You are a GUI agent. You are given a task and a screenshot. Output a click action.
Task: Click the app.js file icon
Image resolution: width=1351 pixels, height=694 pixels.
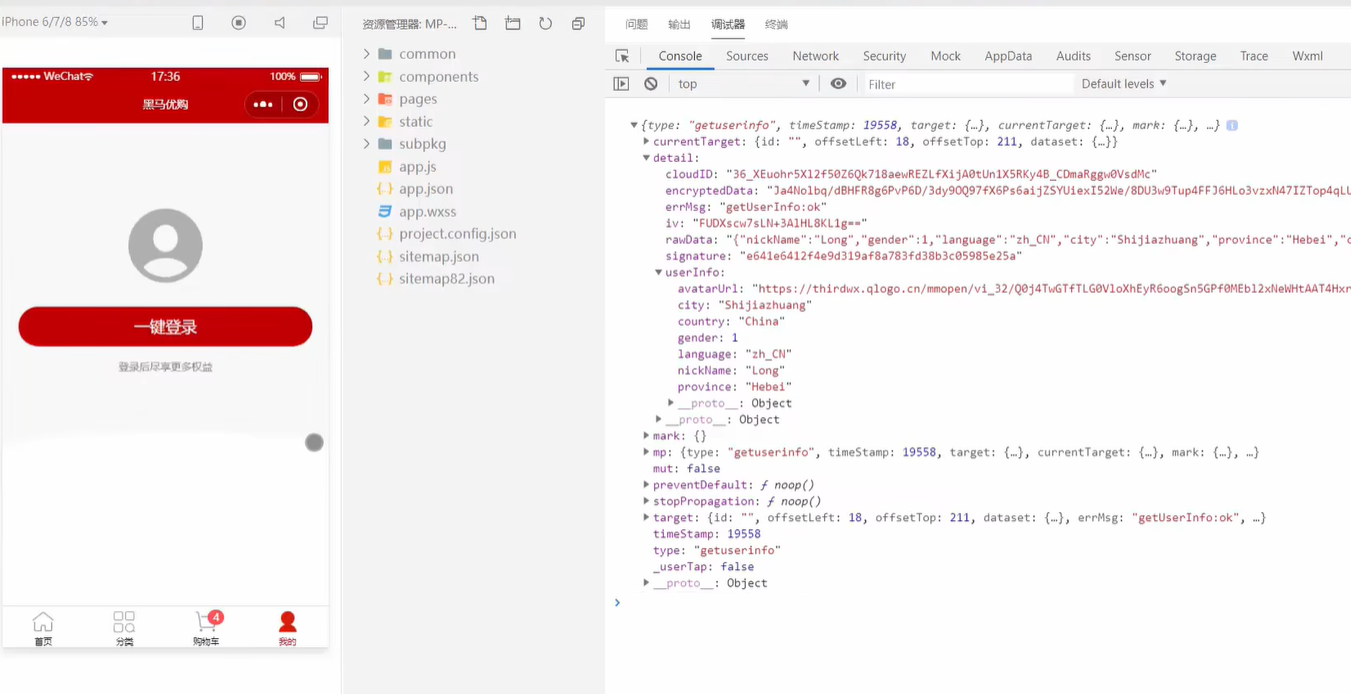pos(385,167)
